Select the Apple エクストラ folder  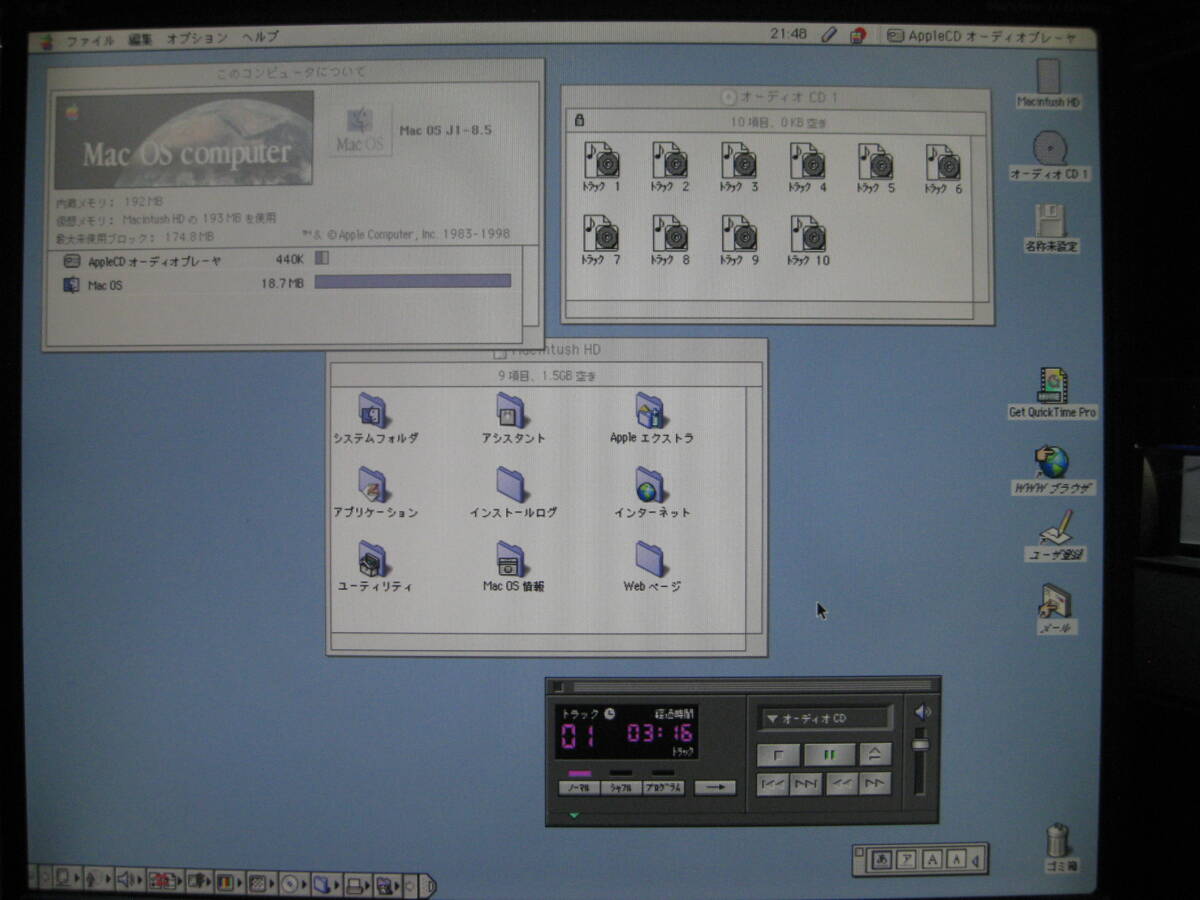(651, 418)
